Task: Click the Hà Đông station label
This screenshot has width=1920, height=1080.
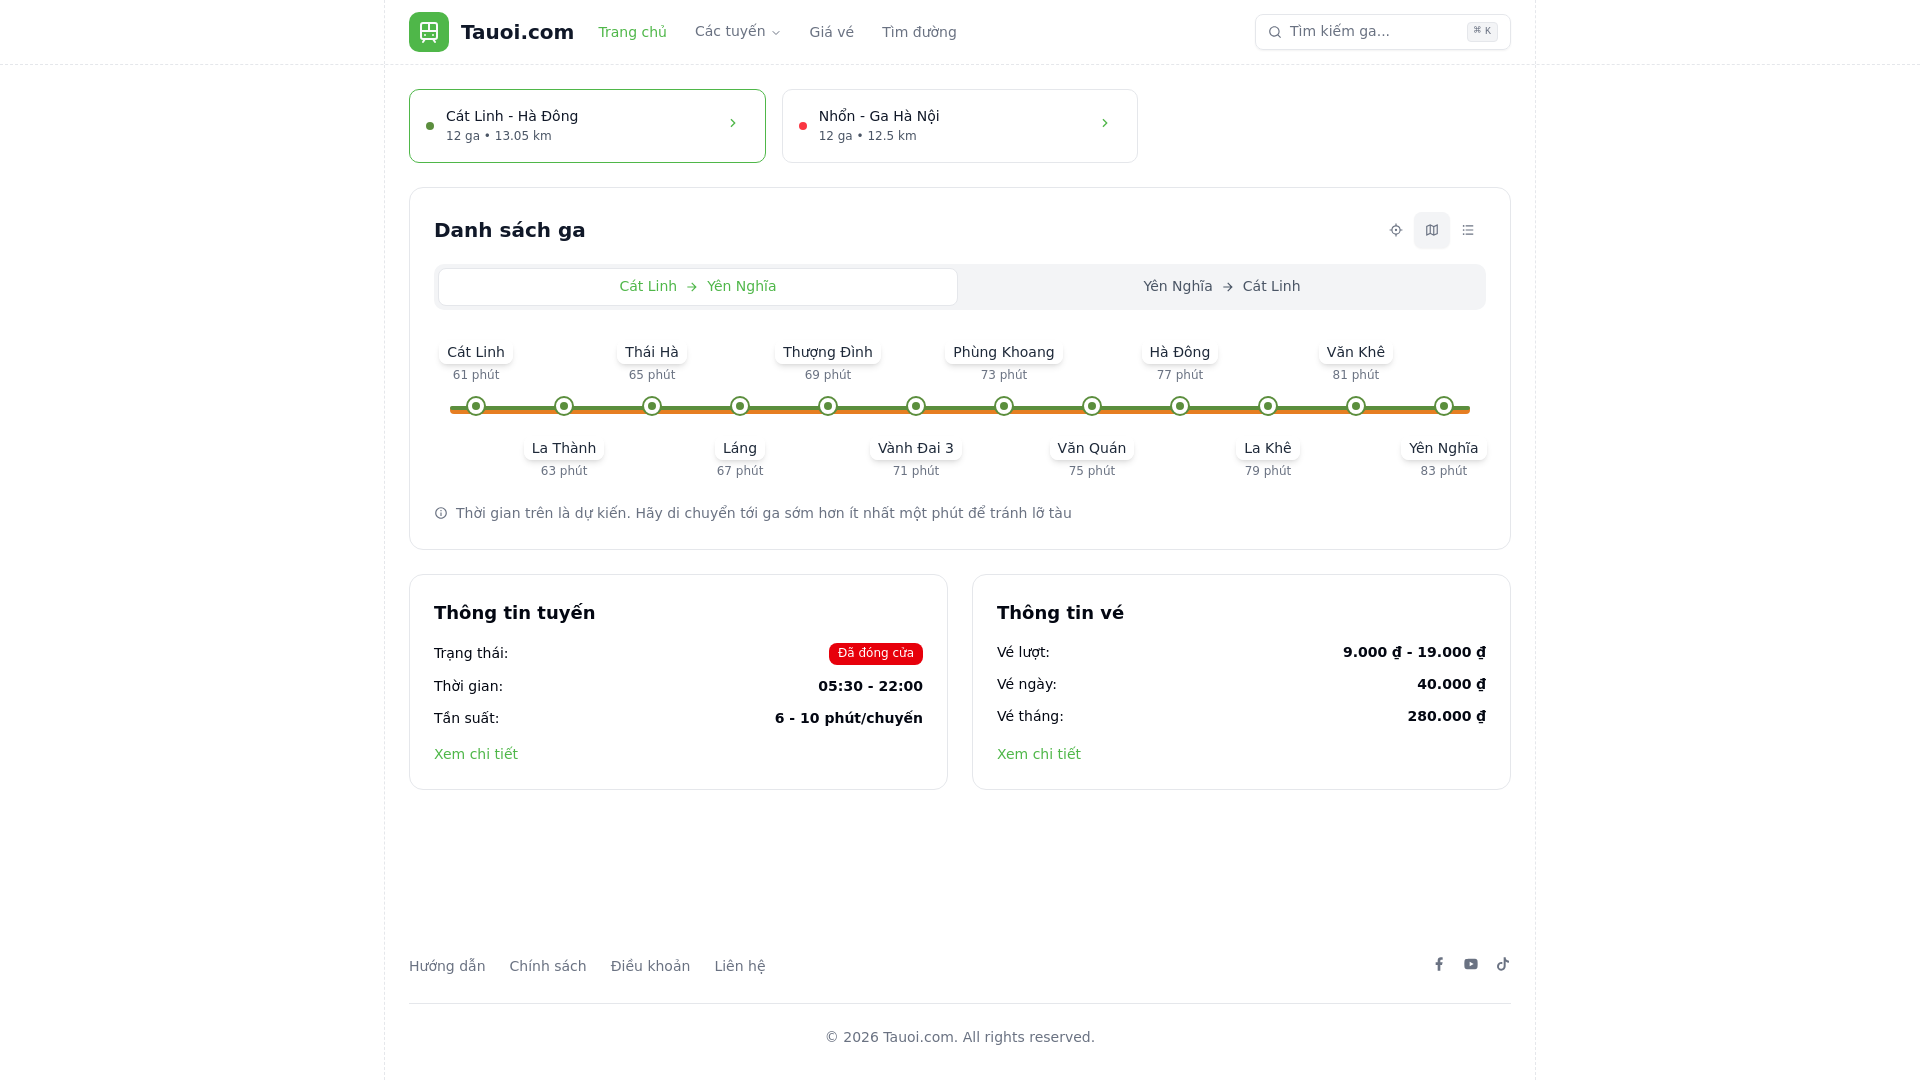Action: point(1180,352)
